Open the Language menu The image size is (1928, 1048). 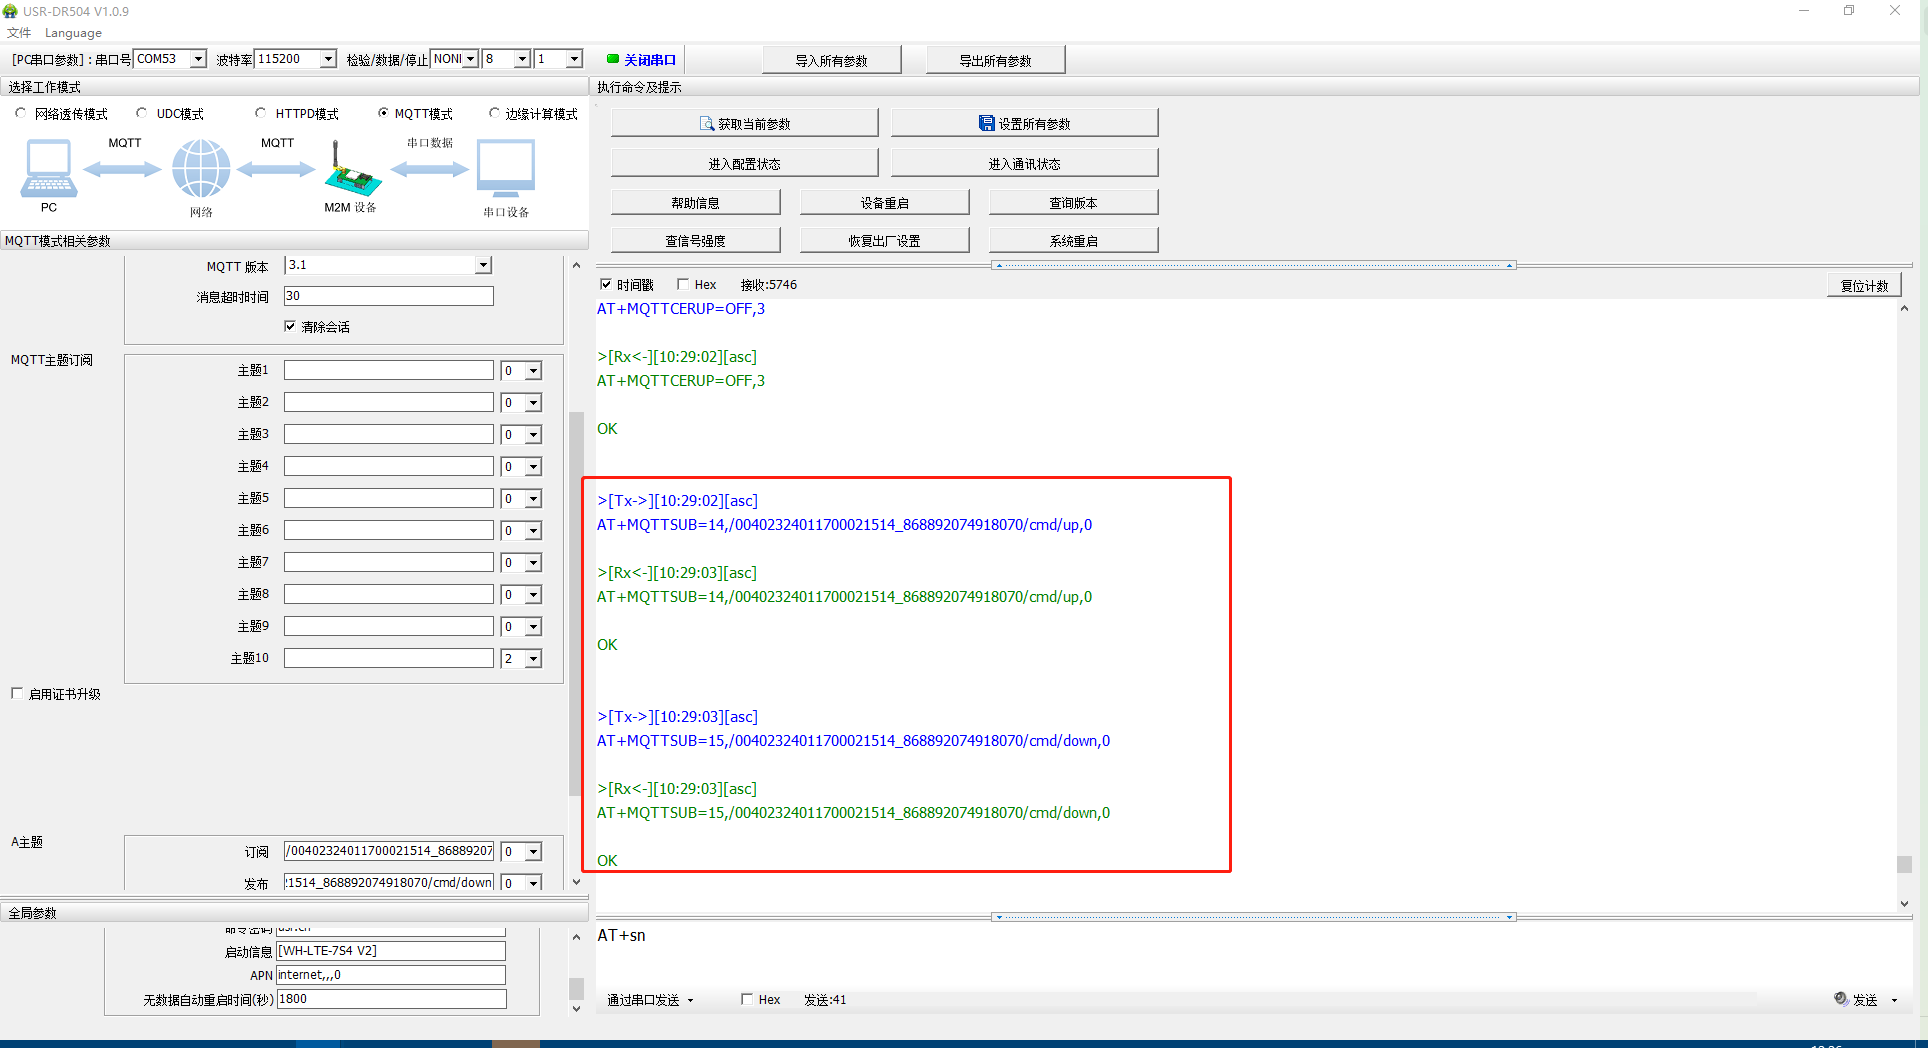click(73, 33)
